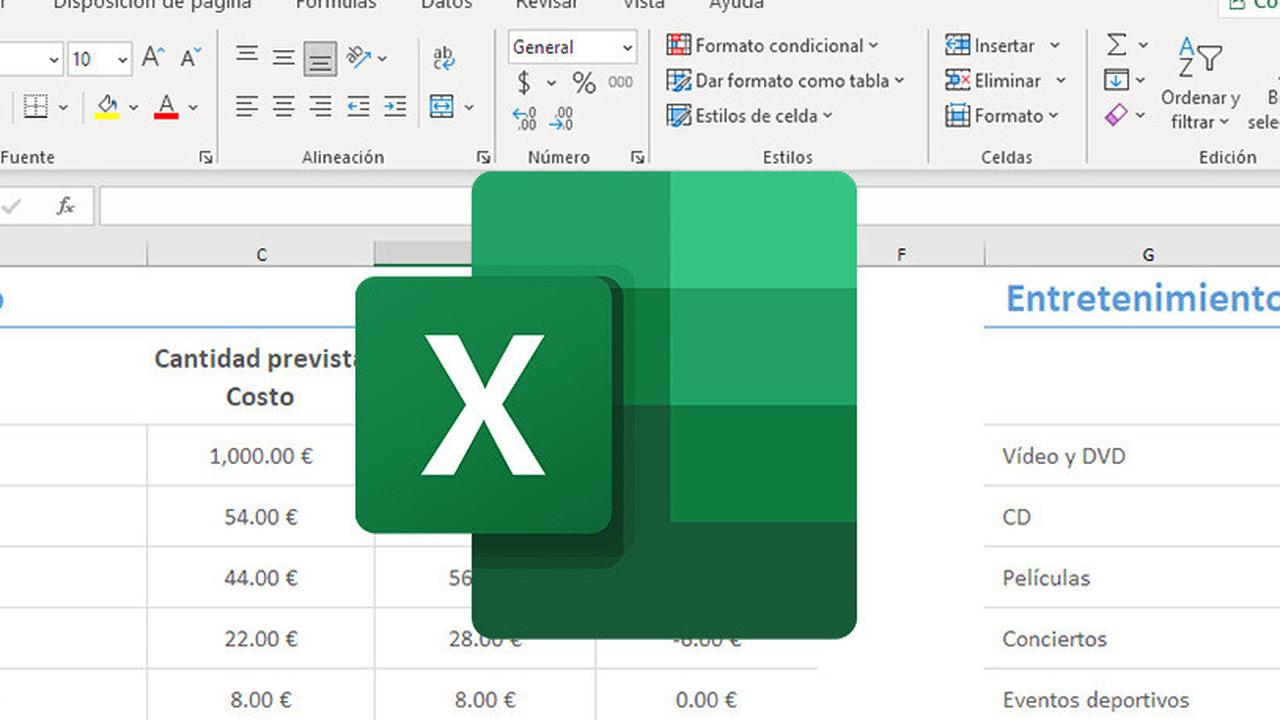The height and width of the screenshot is (720, 1280).
Task: Open the Revisar ribbon tab
Action: (545, 6)
